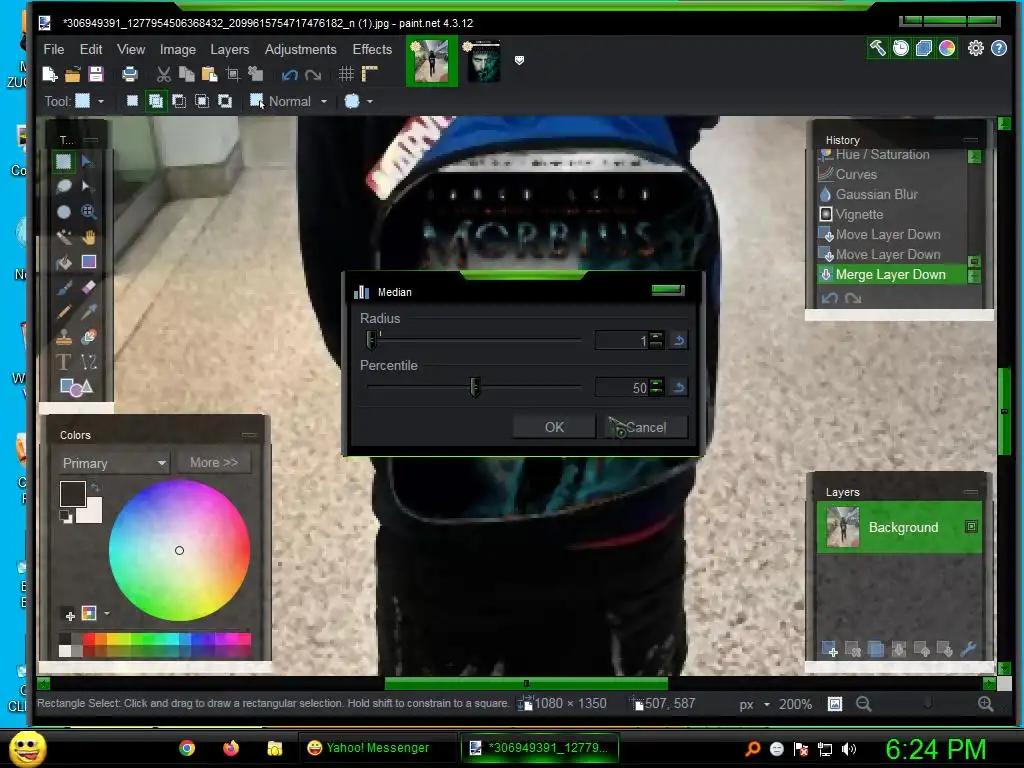Open the File menu

point(54,50)
